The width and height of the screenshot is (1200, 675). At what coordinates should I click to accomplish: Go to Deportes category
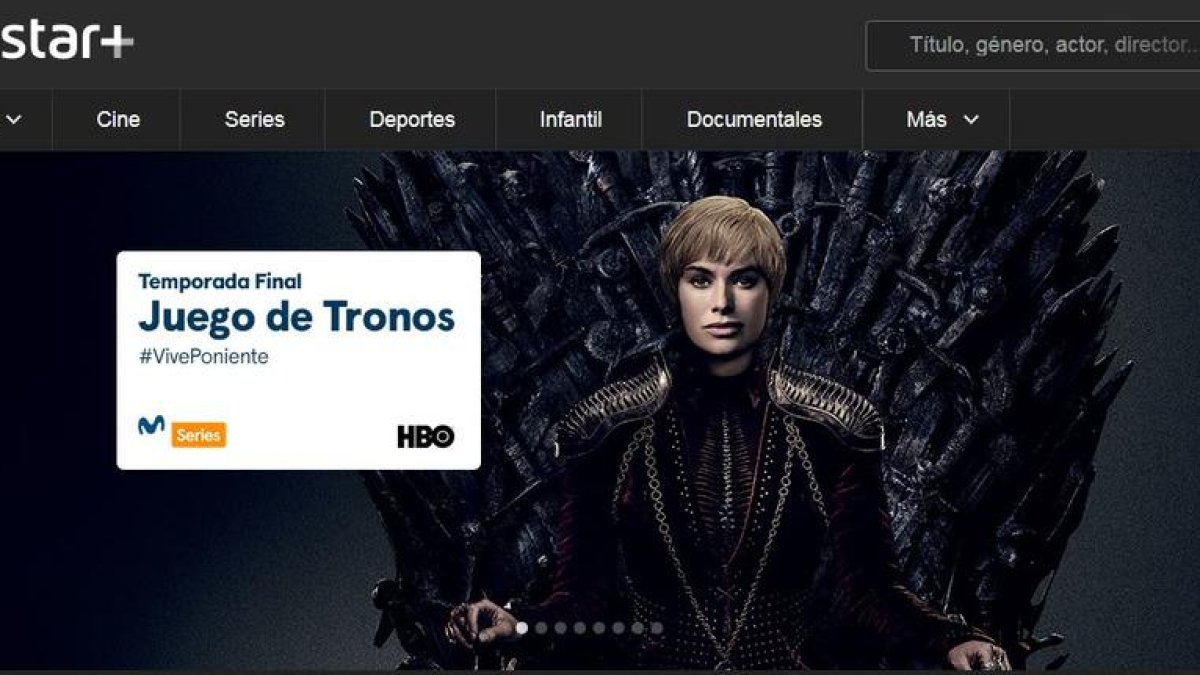[x=412, y=120]
